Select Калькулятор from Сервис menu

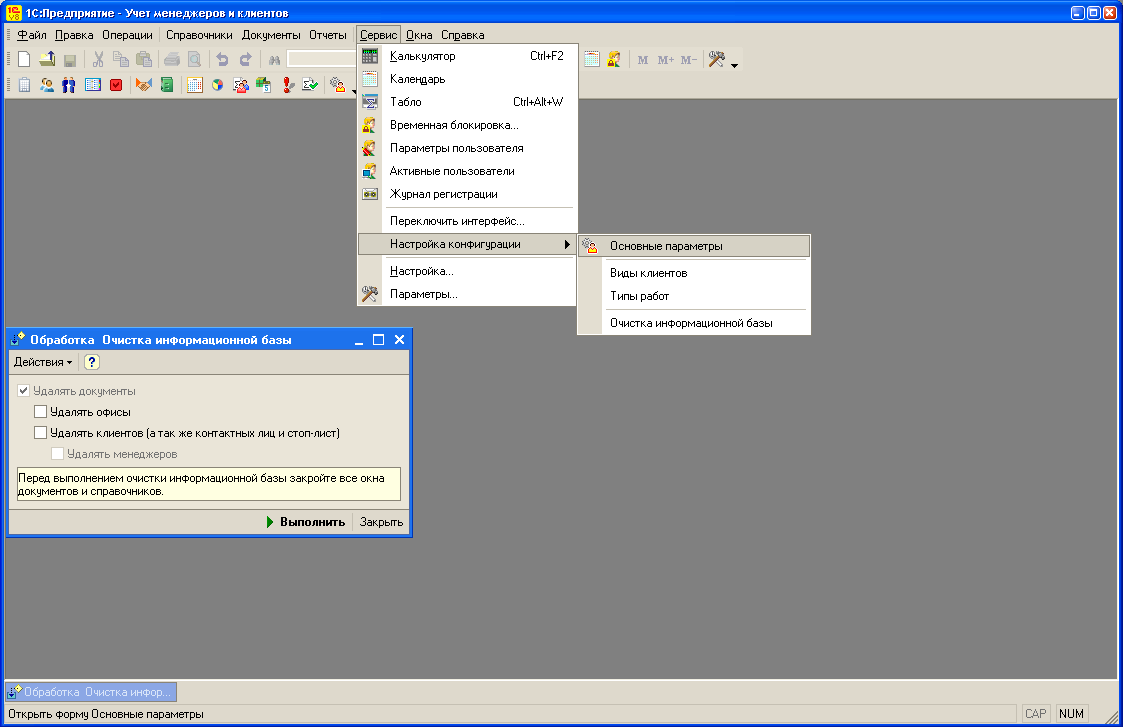467,56
